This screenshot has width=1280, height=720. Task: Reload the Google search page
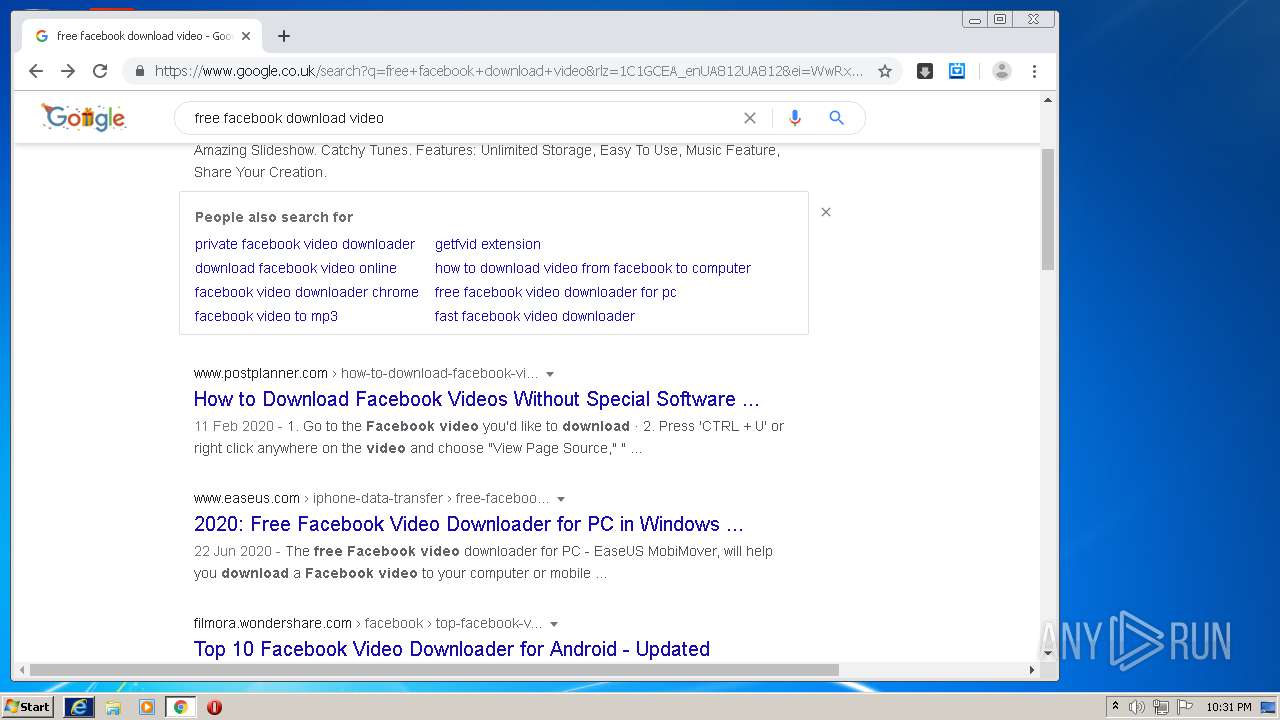100,71
